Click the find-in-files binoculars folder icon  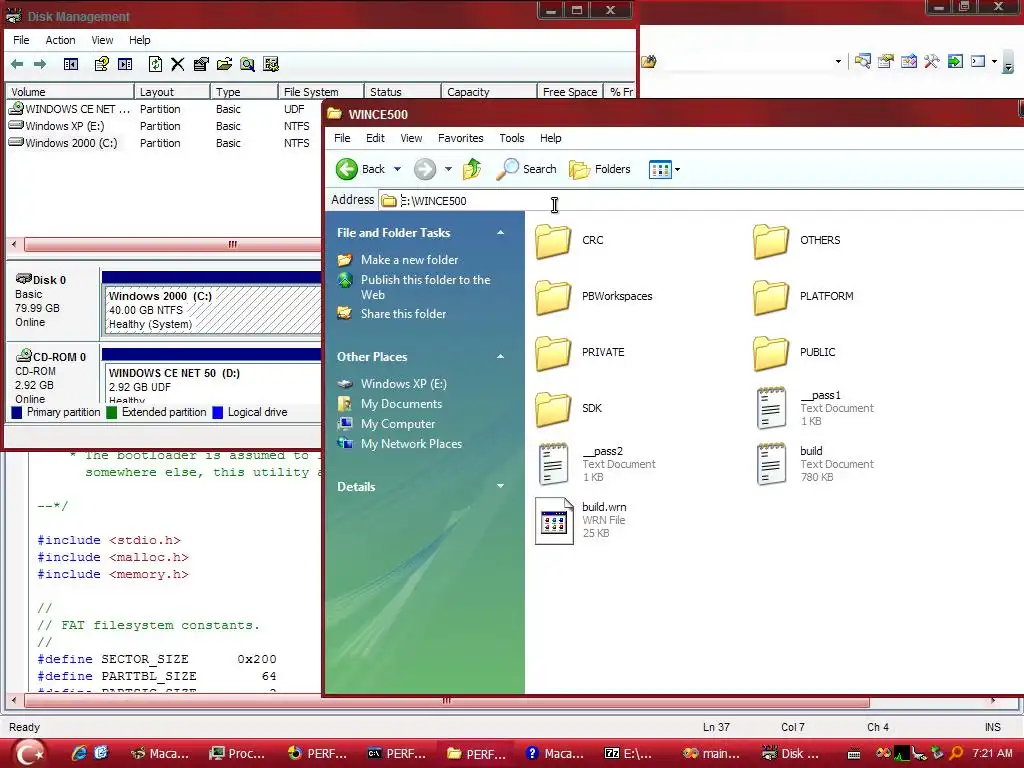tap(648, 62)
